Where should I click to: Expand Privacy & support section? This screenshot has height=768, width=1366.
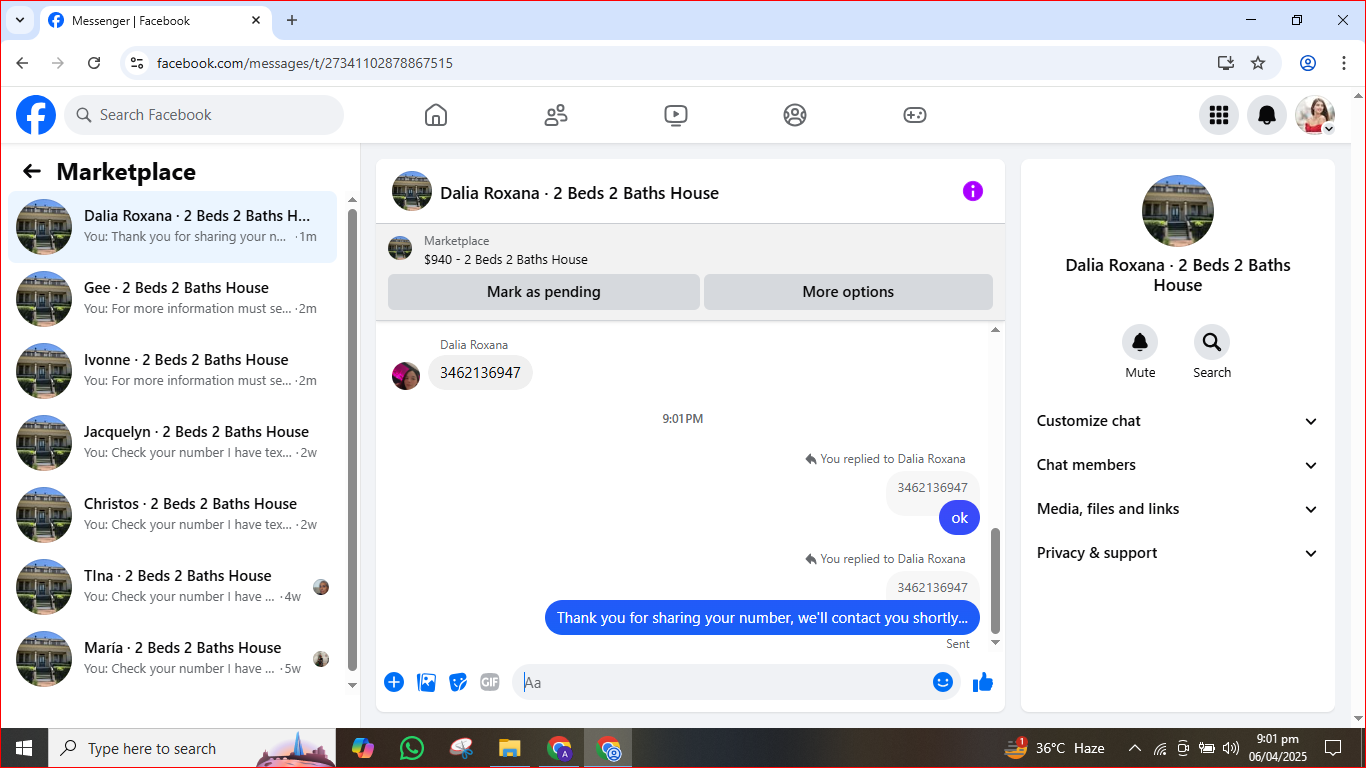[1178, 553]
